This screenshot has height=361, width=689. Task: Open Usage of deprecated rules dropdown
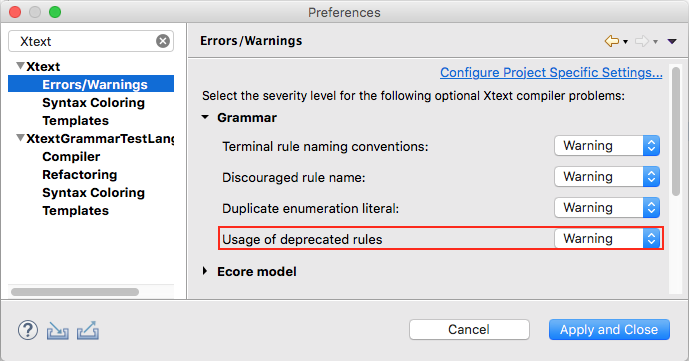(607, 238)
